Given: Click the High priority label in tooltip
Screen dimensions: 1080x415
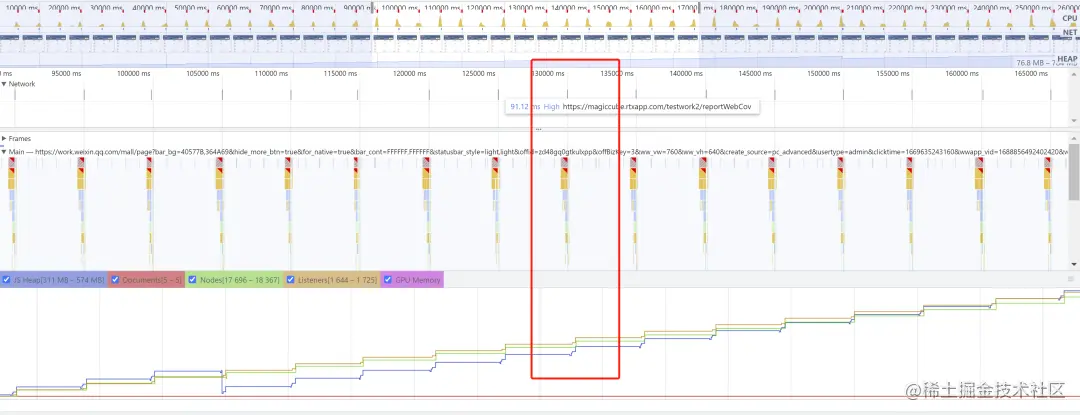Looking at the screenshot, I should coord(552,107).
